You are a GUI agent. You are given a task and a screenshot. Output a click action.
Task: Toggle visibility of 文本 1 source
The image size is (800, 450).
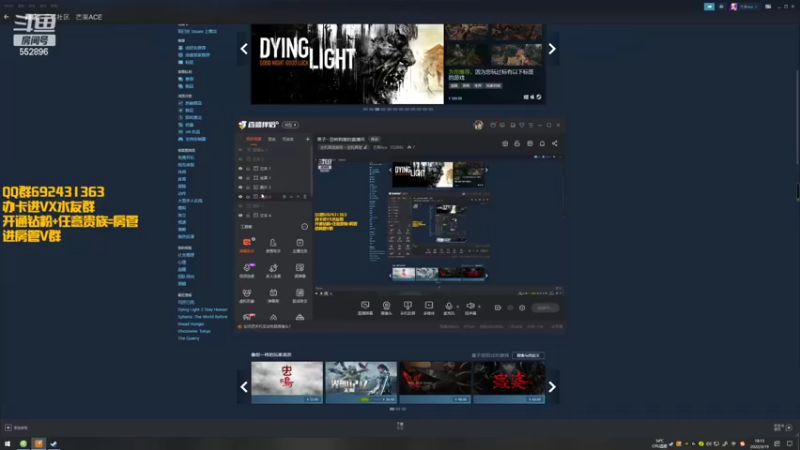coord(240,168)
